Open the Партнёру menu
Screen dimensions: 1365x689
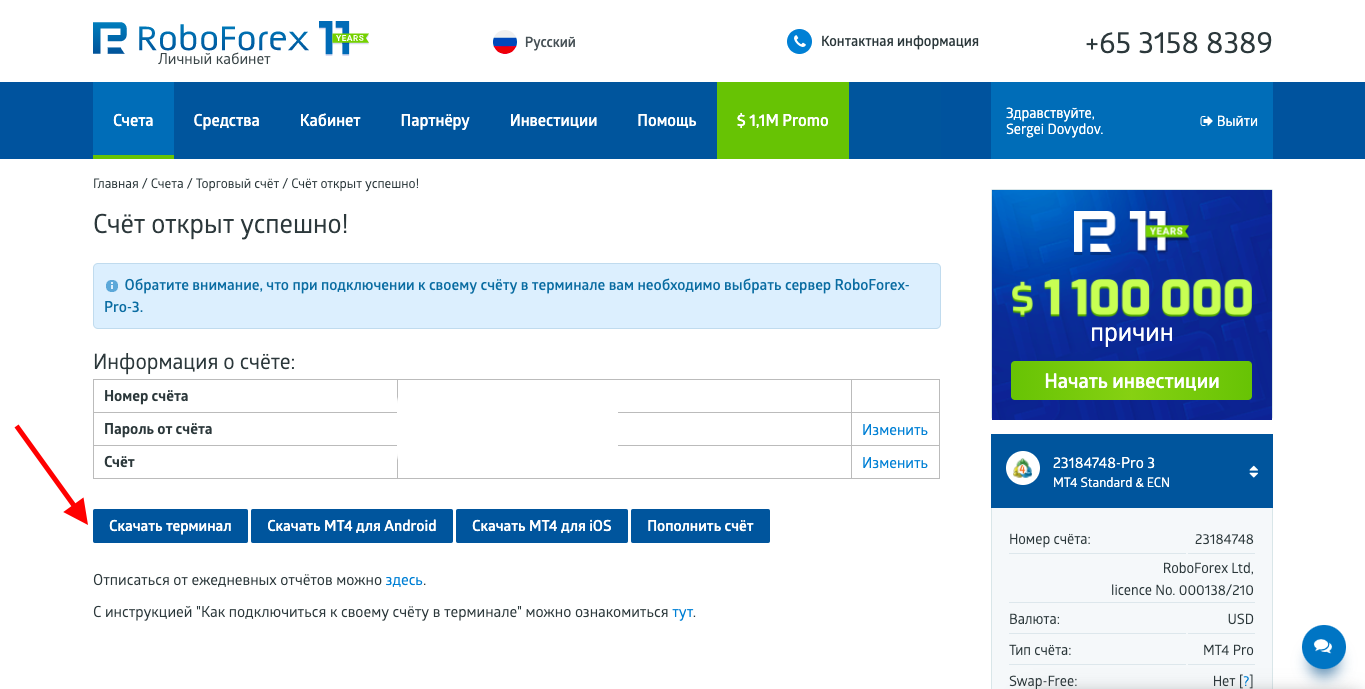click(435, 120)
